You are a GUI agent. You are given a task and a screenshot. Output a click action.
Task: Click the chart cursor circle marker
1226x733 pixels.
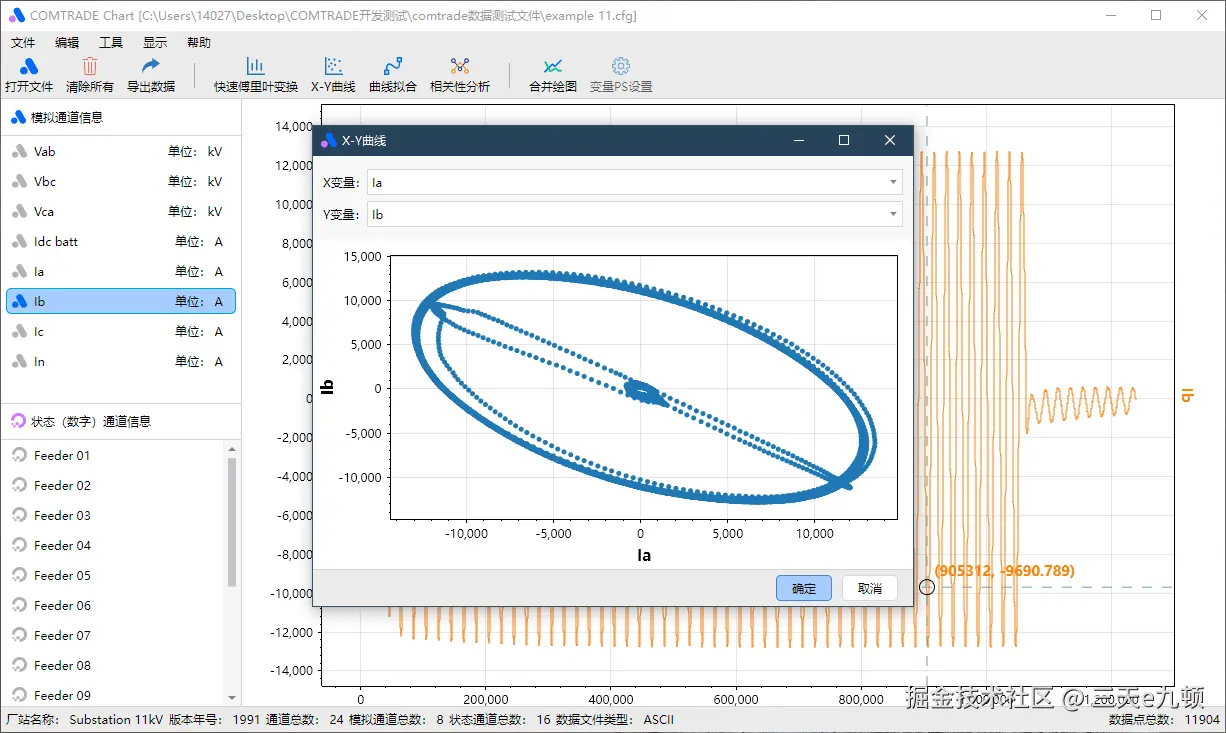(927, 587)
